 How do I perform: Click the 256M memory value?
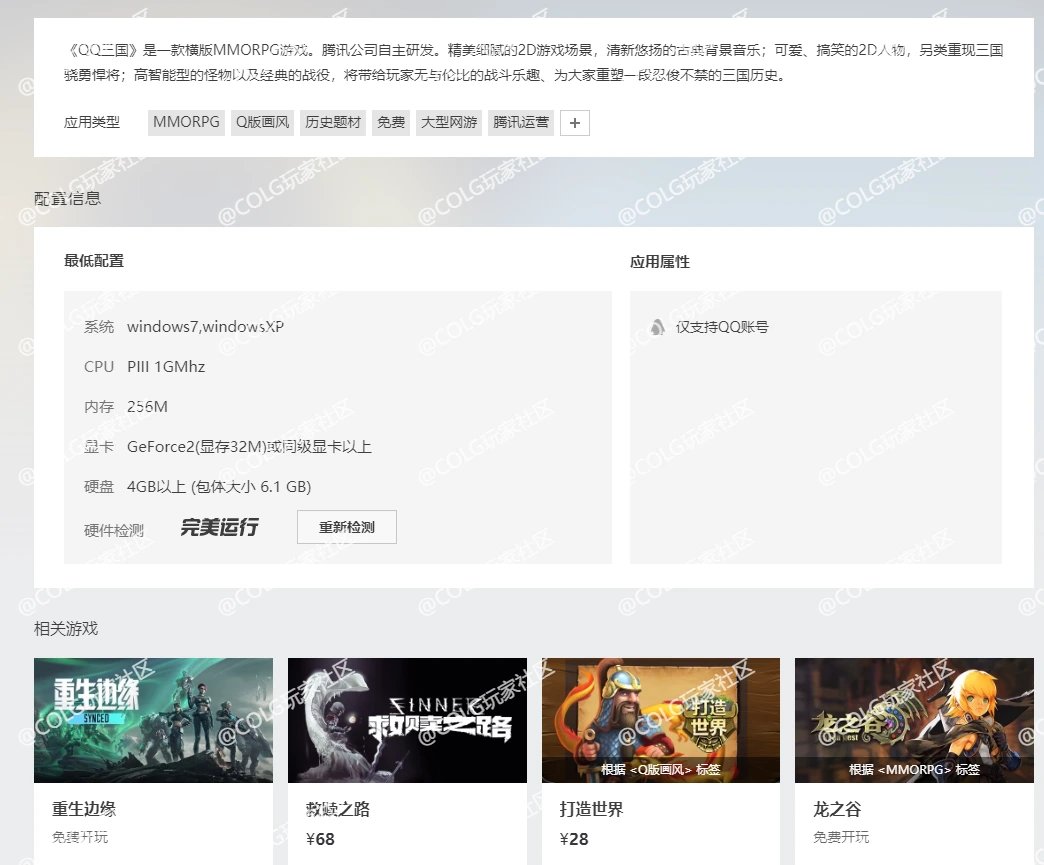tap(147, 407)
